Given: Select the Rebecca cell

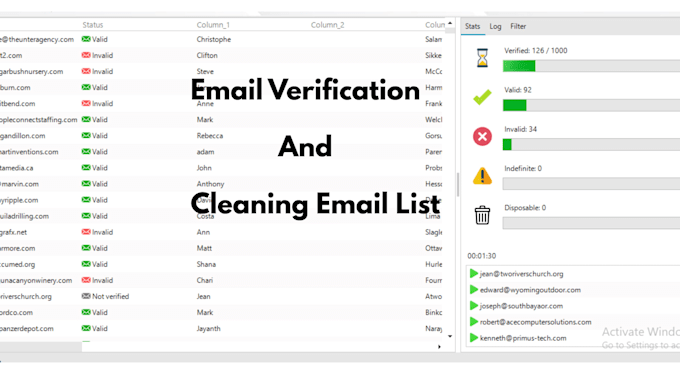Looking at the screenshot, I should (x=210, y=136).
